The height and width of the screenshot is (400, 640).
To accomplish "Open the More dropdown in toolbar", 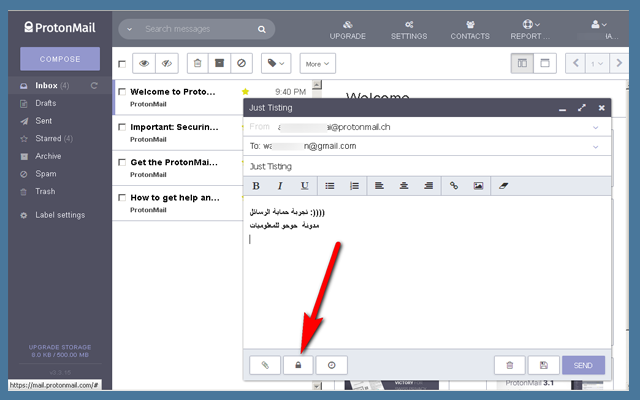I will (316, 64).
